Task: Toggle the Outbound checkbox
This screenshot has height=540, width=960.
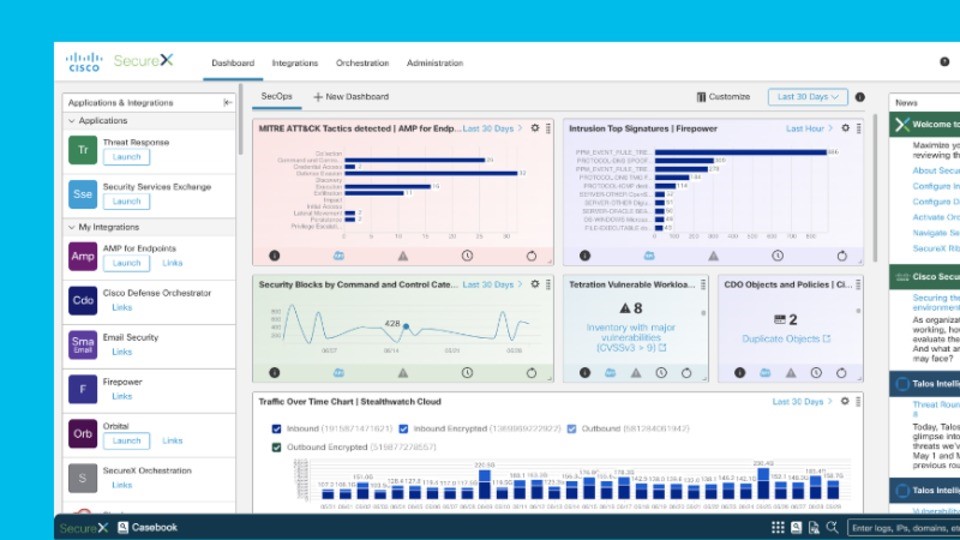Action: click(x=572, y=429)
